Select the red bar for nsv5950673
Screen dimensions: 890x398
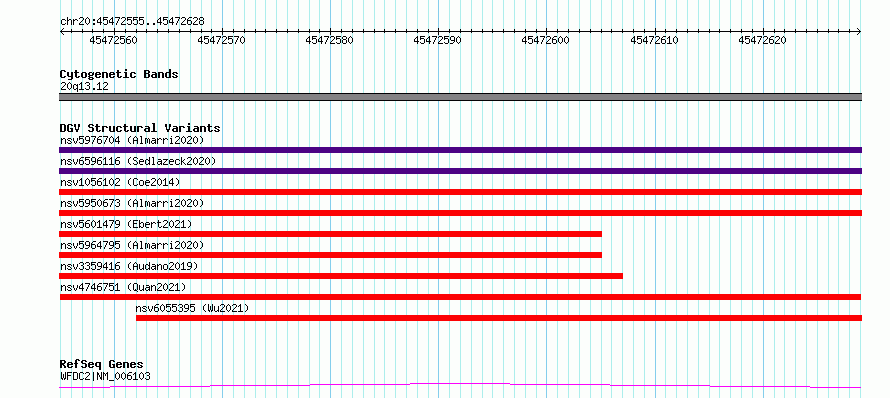pyautogui.click(x=460, y=213)
